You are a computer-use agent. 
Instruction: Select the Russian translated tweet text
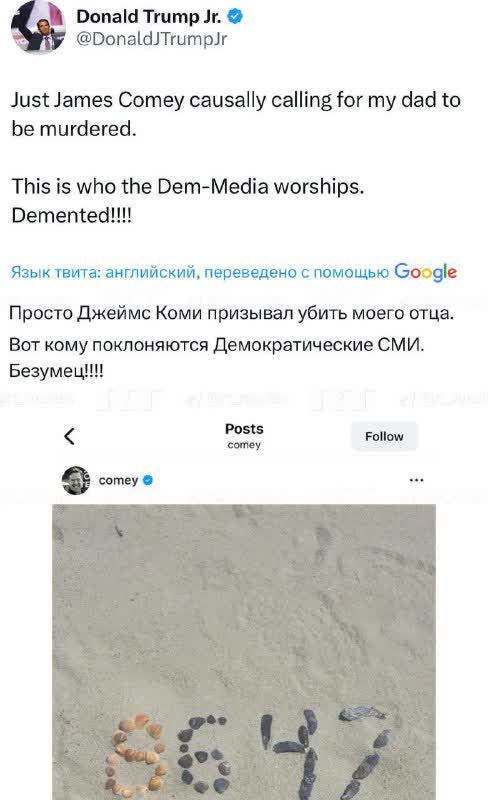coord(231,341)
